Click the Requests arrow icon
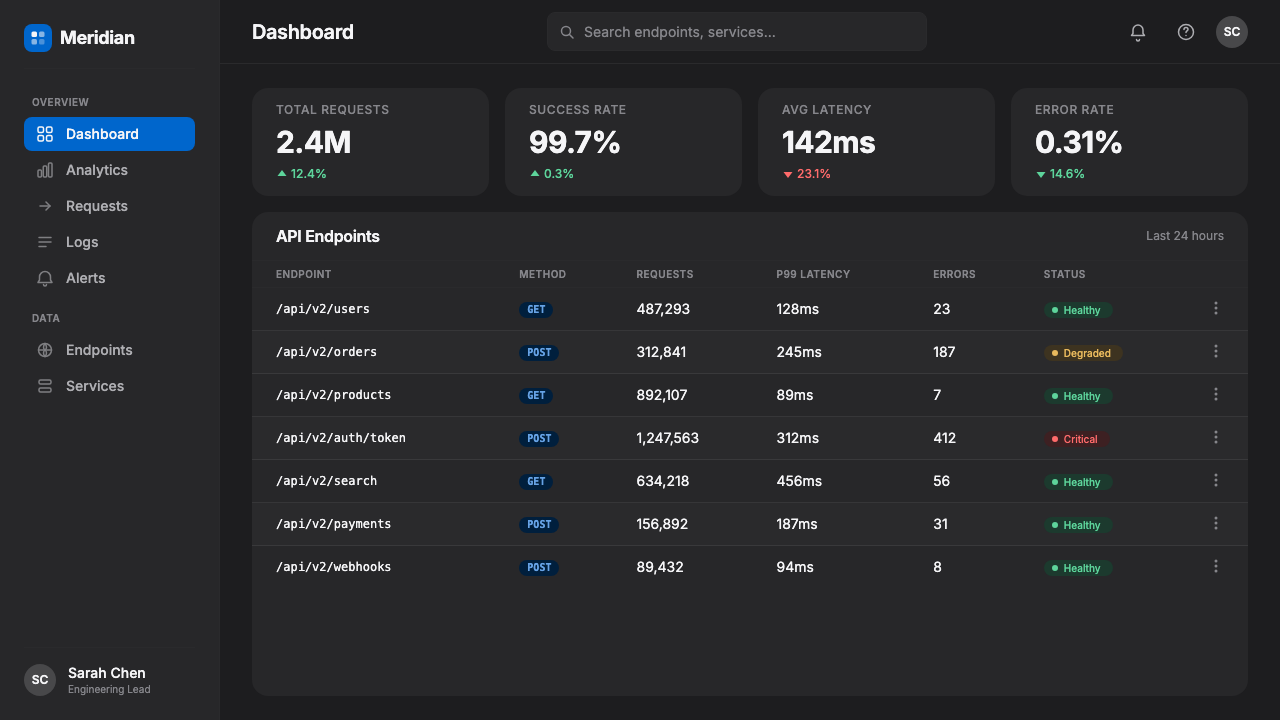 [45, 206]
